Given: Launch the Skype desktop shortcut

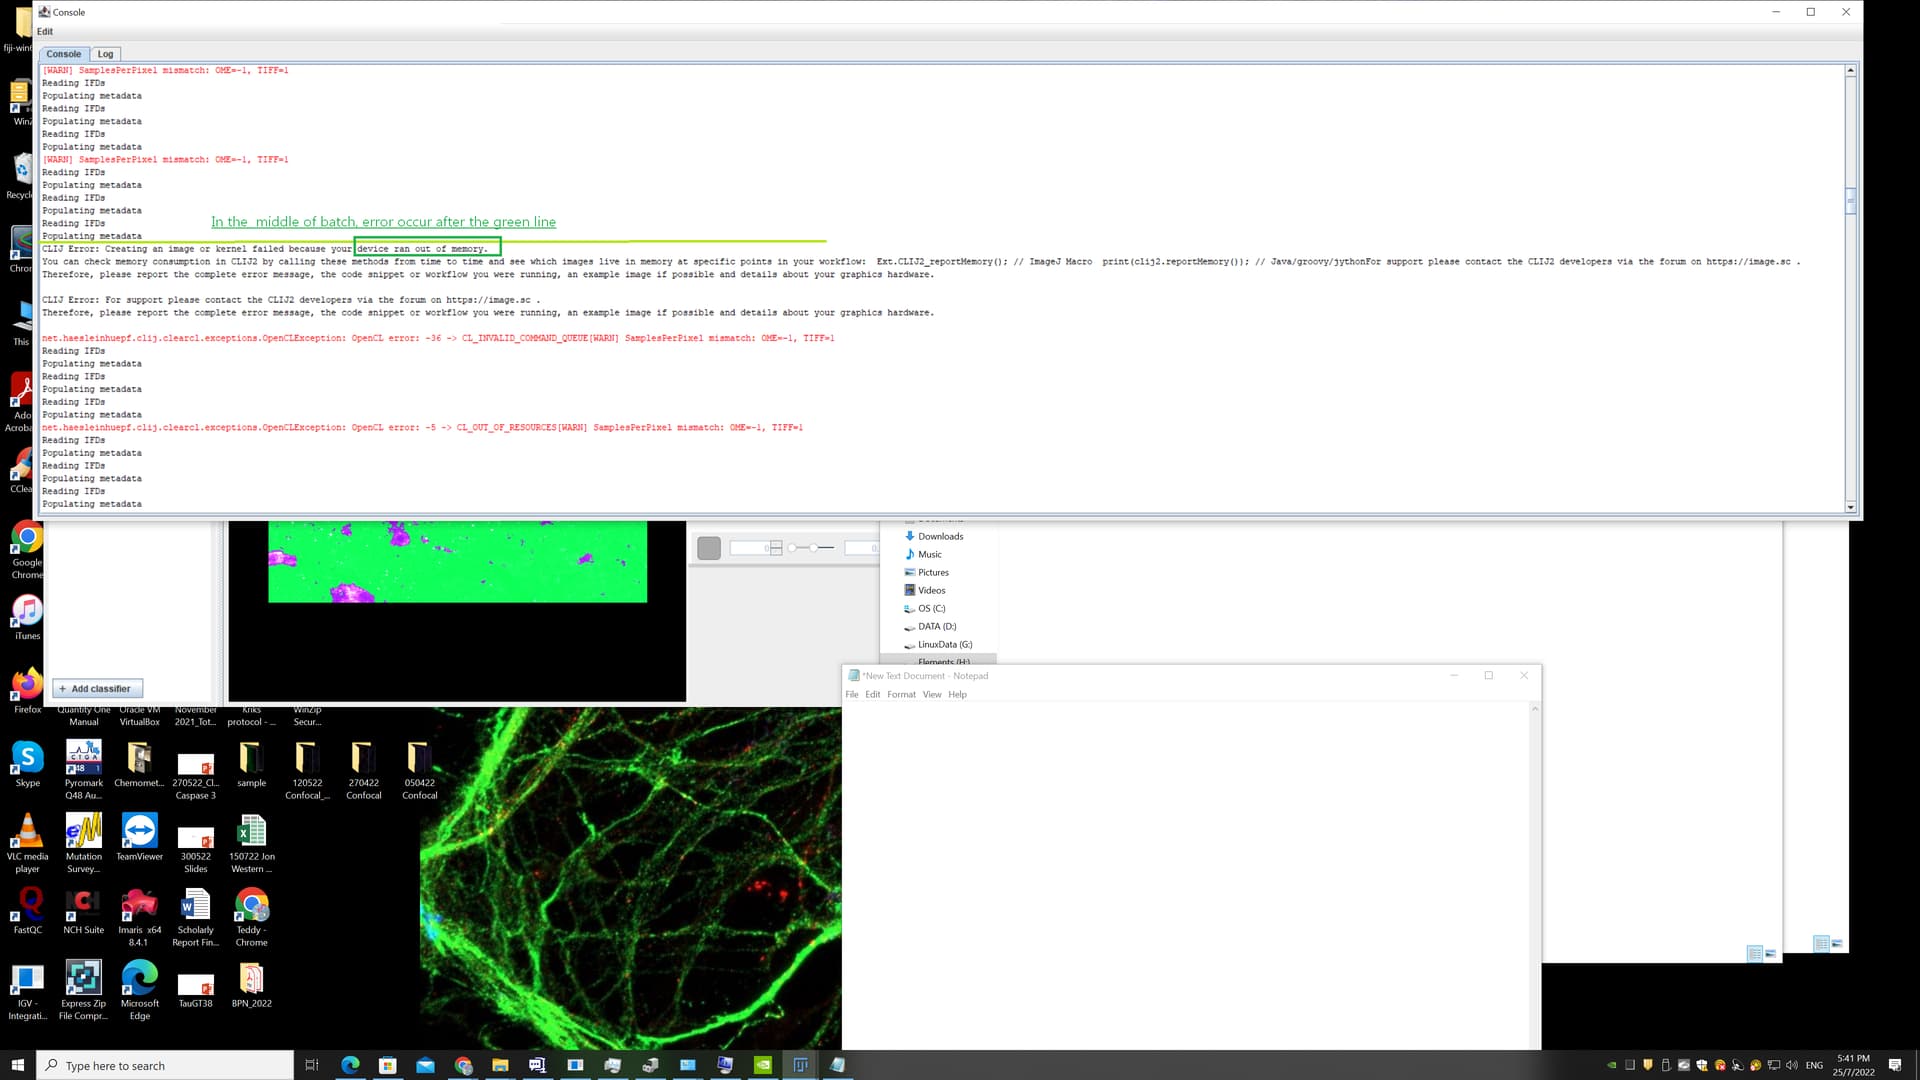Looking at the screenshot, I should [x=27, y=759].
